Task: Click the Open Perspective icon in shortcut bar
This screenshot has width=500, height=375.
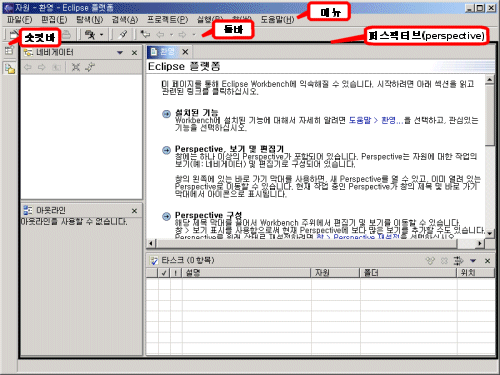Action: (x=9, y=51)
